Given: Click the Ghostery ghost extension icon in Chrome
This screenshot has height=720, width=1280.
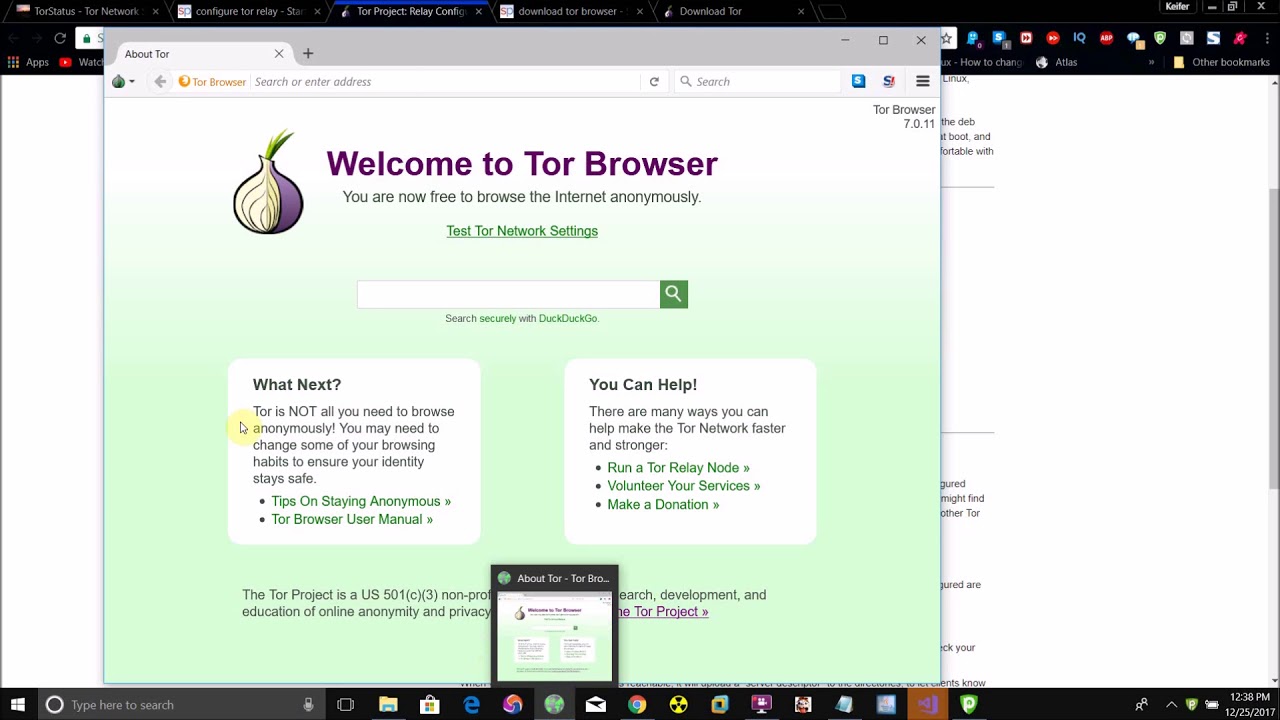Looking at the screenshot, I should click(972, 38).
